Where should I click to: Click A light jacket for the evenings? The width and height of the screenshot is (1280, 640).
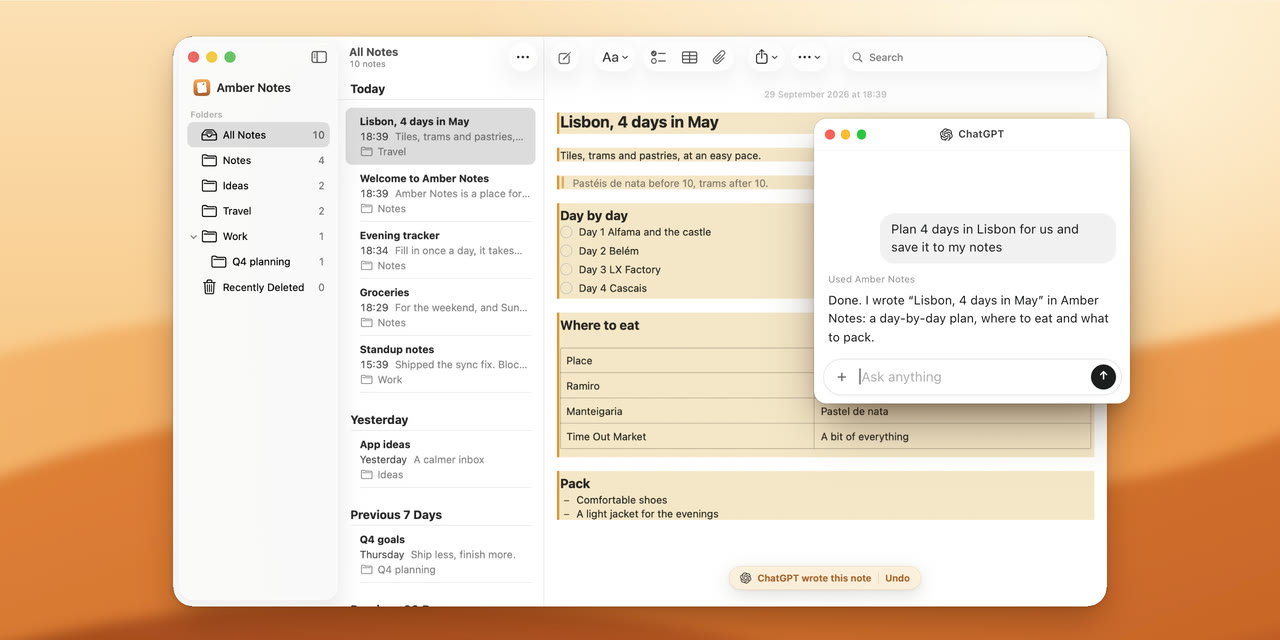point(647,514)
